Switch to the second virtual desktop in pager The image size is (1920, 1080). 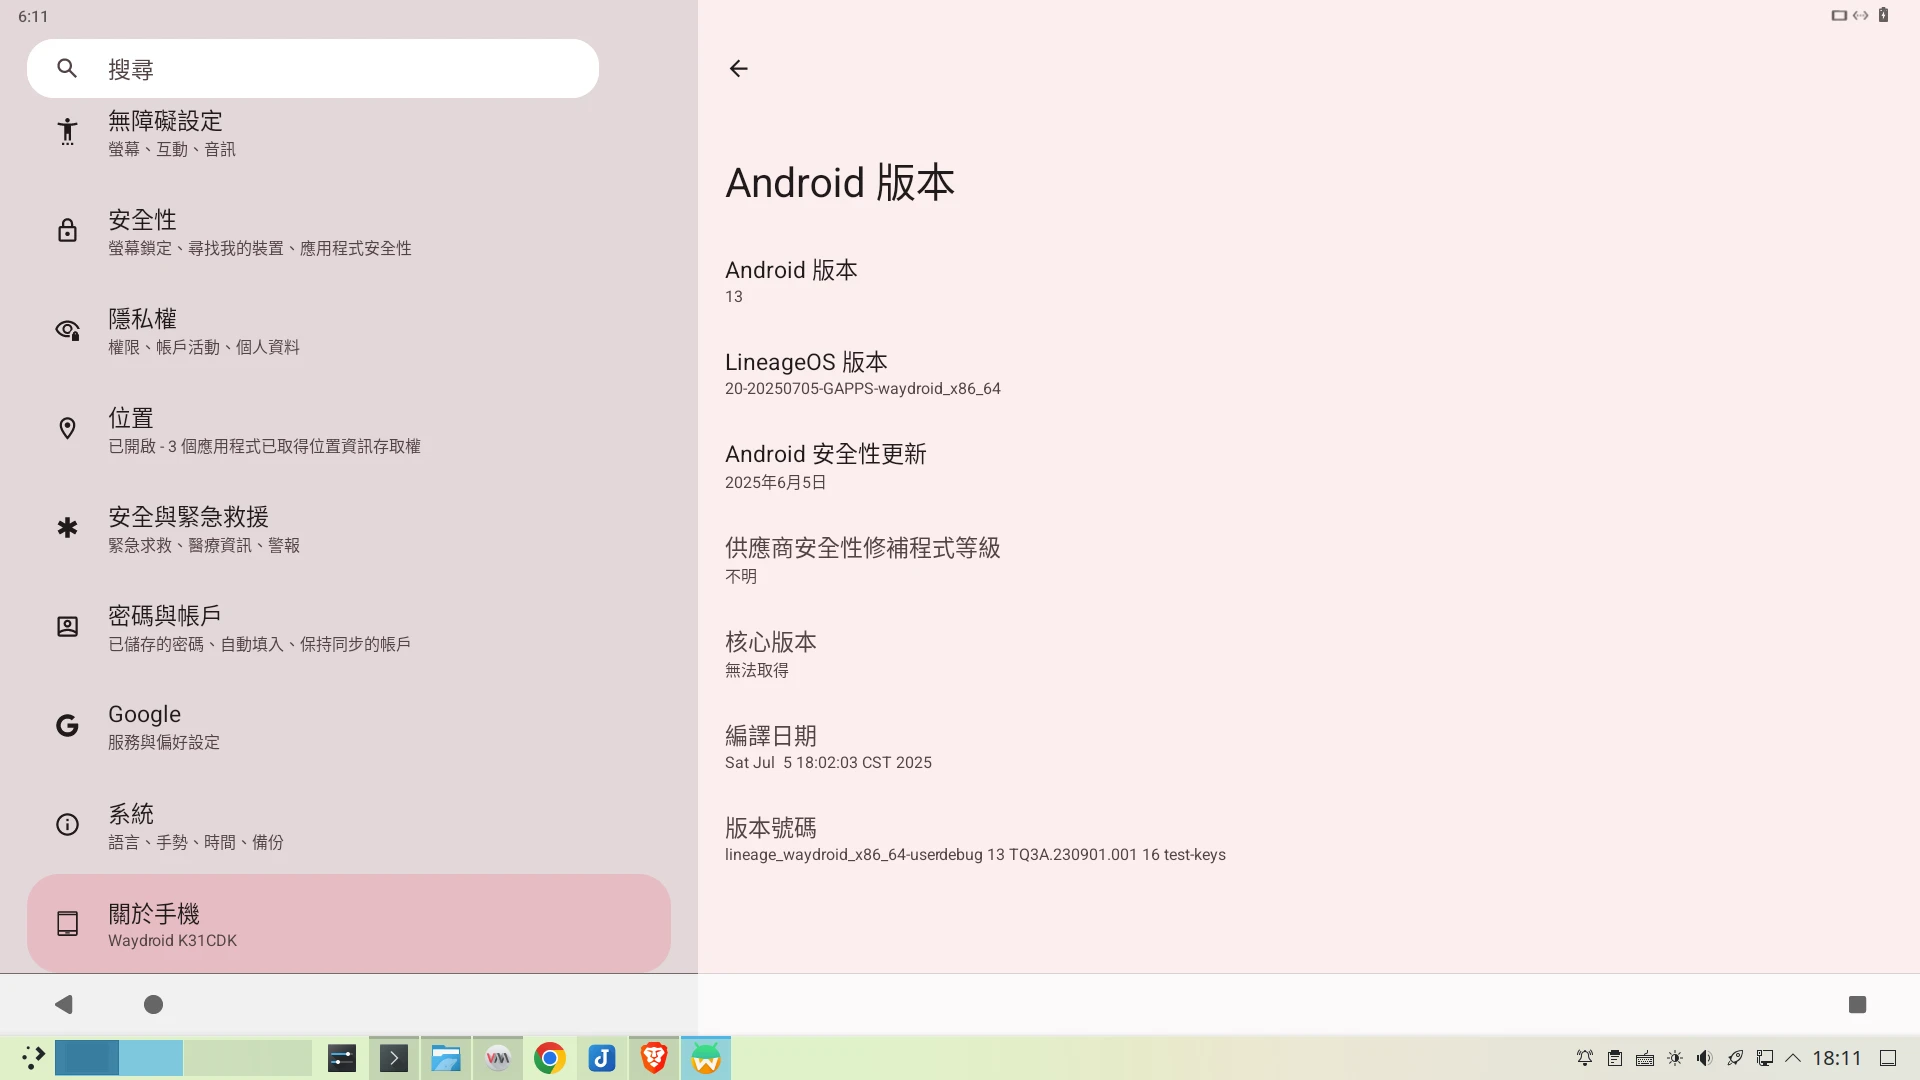(x=151, y=1058)
